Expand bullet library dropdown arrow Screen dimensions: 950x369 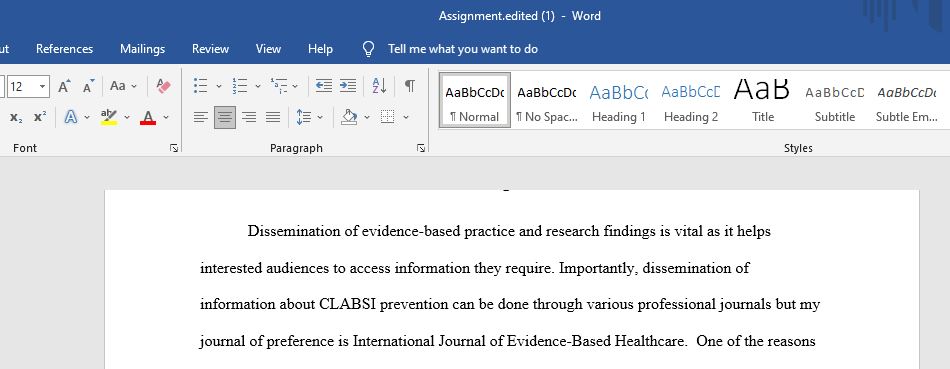tap(219, 87)
